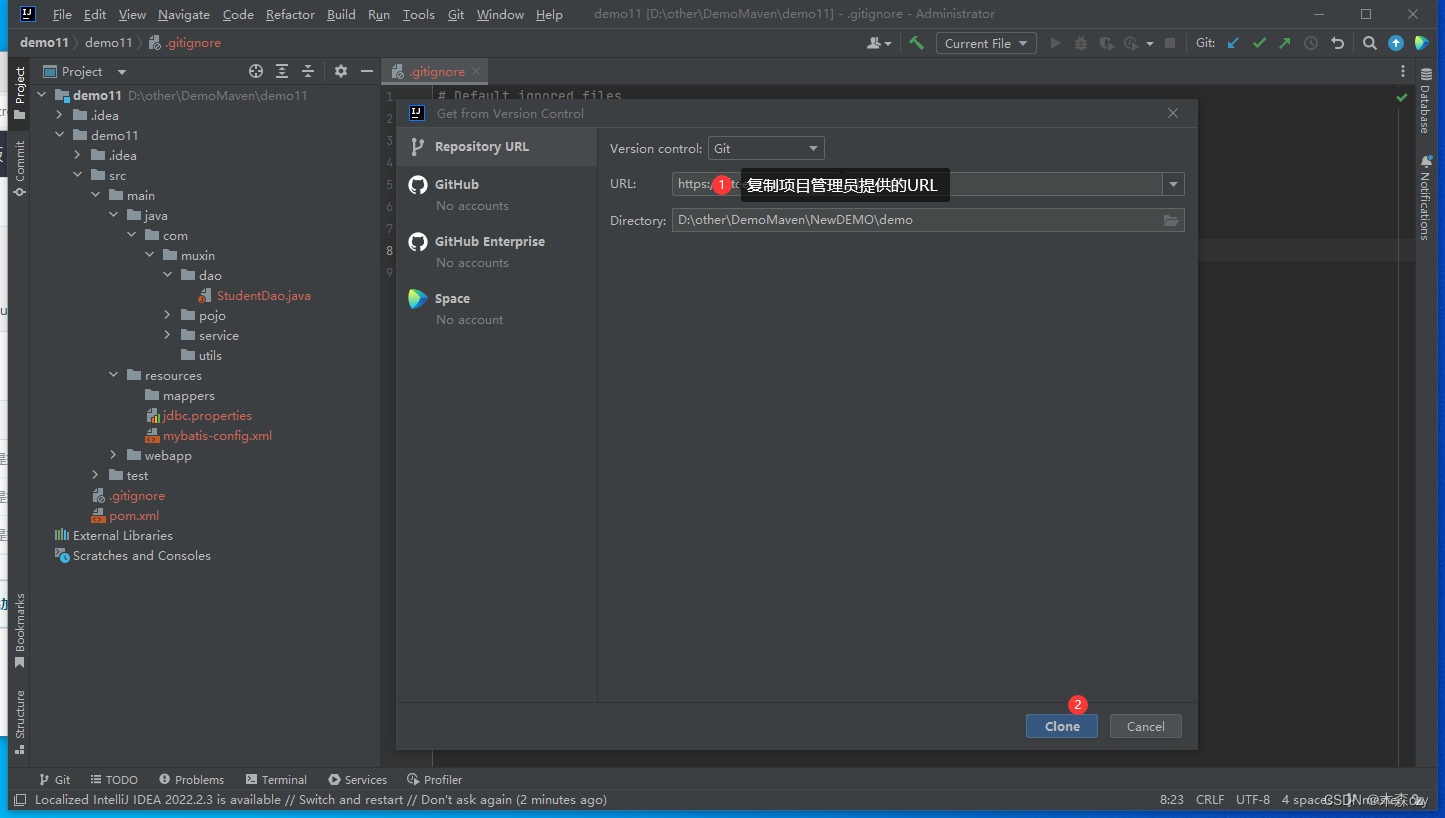The width and height of the screenshot is (1445, 818).
Task: Click the IntelliJ IDEA update notification message
Action: click(320, 799)
